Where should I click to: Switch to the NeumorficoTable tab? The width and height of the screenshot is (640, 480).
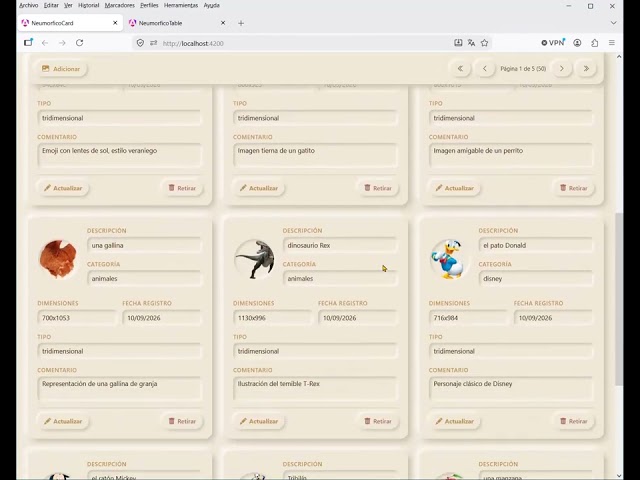(x=178, y=23)
